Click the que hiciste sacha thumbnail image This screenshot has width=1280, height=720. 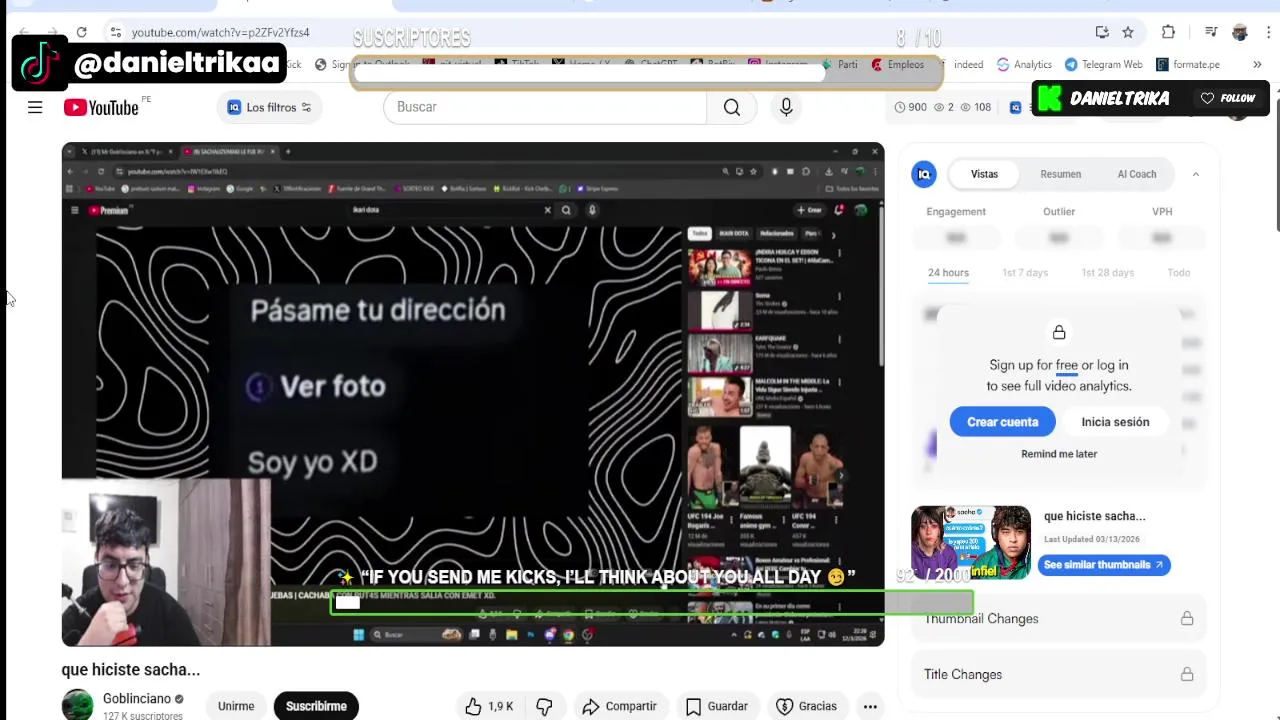pyautogui.click(x=970, y=542)
